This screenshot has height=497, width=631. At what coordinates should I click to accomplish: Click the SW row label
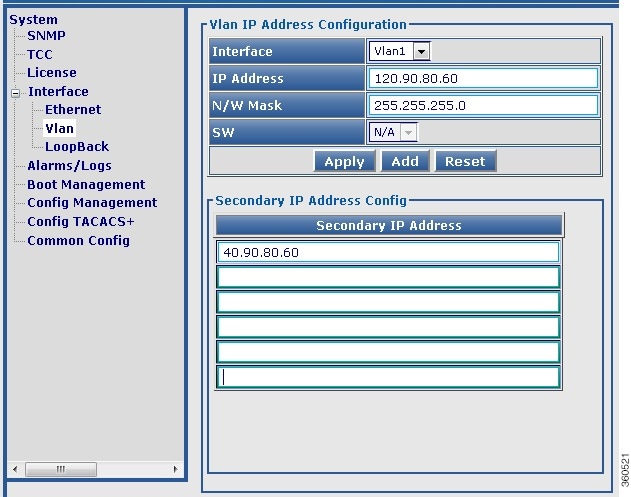pos(287,132)
